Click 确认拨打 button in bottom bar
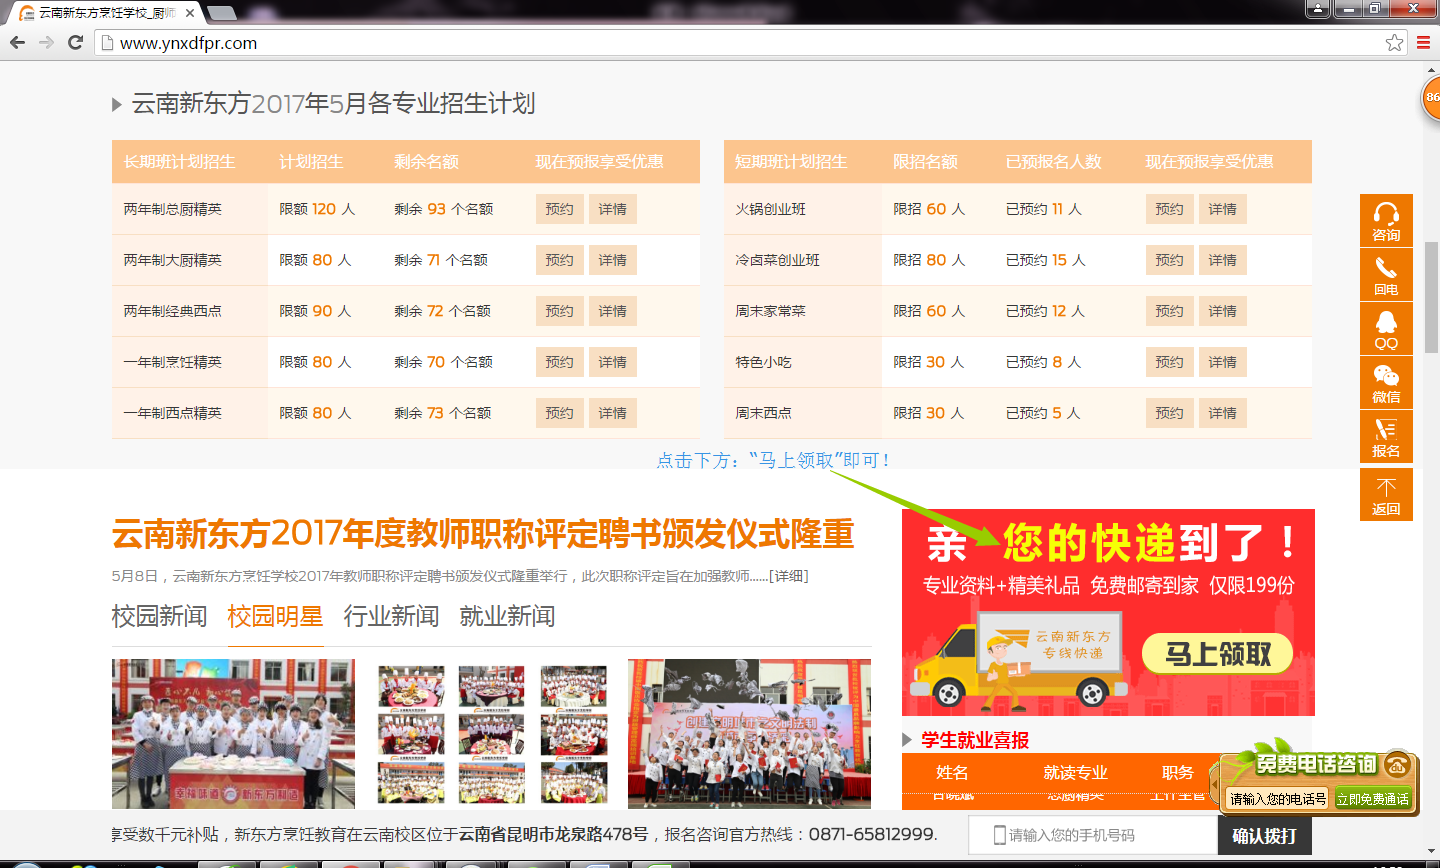 tap(1264, 835)
